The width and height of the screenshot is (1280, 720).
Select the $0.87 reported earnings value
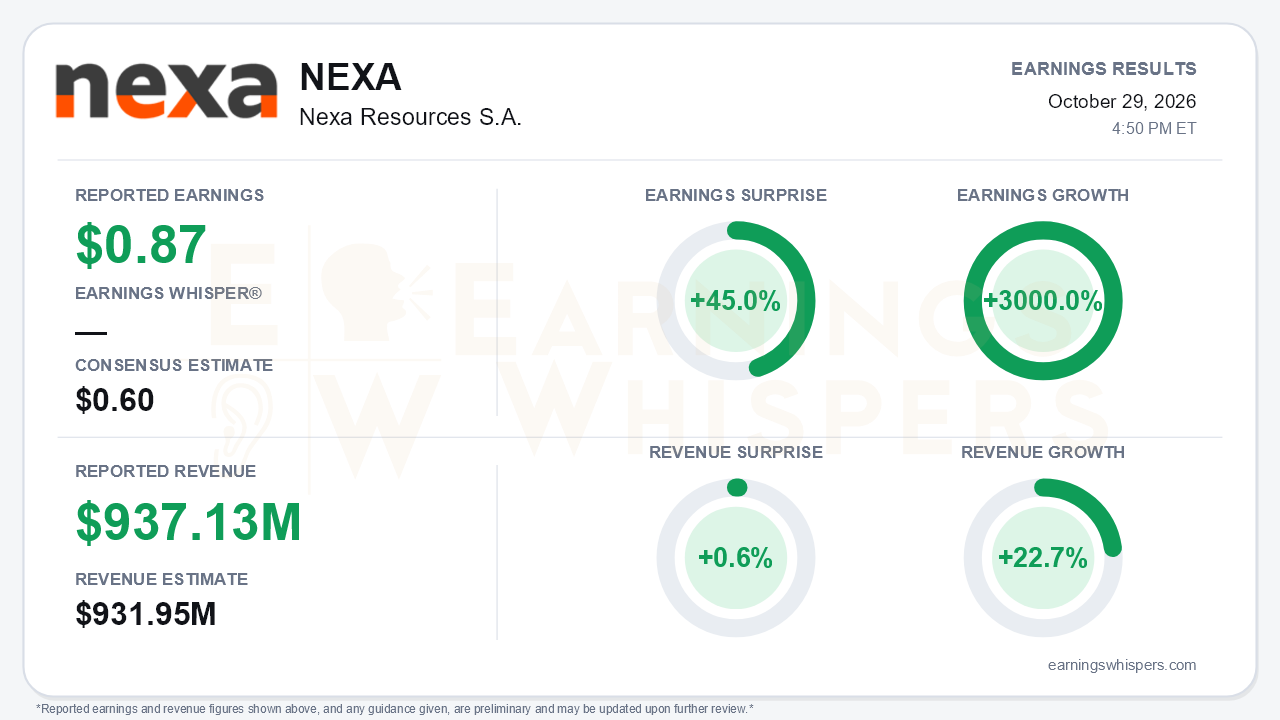click(141, 244)
